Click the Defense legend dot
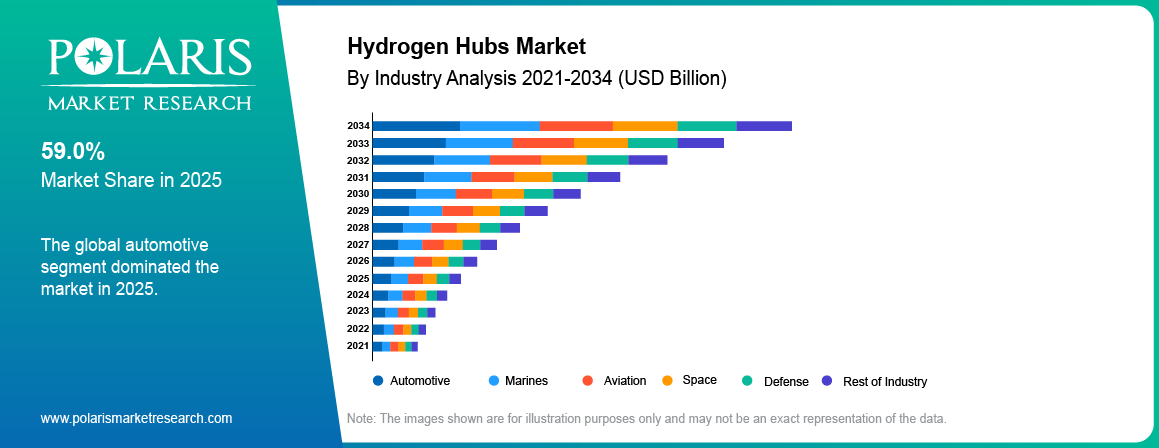The width and height of the screenshot is (1159, 448). point(747,381)
